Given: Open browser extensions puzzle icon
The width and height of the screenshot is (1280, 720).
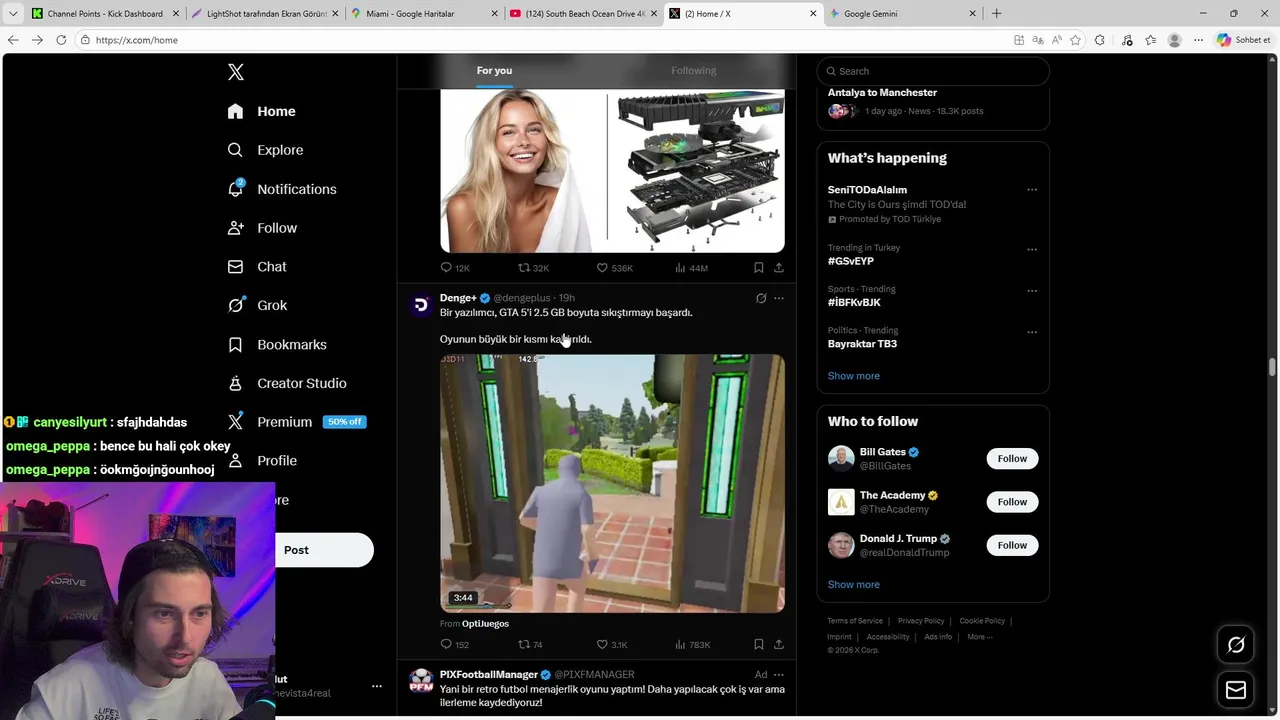Looking at the screenshot, I should coord(1100,40).
